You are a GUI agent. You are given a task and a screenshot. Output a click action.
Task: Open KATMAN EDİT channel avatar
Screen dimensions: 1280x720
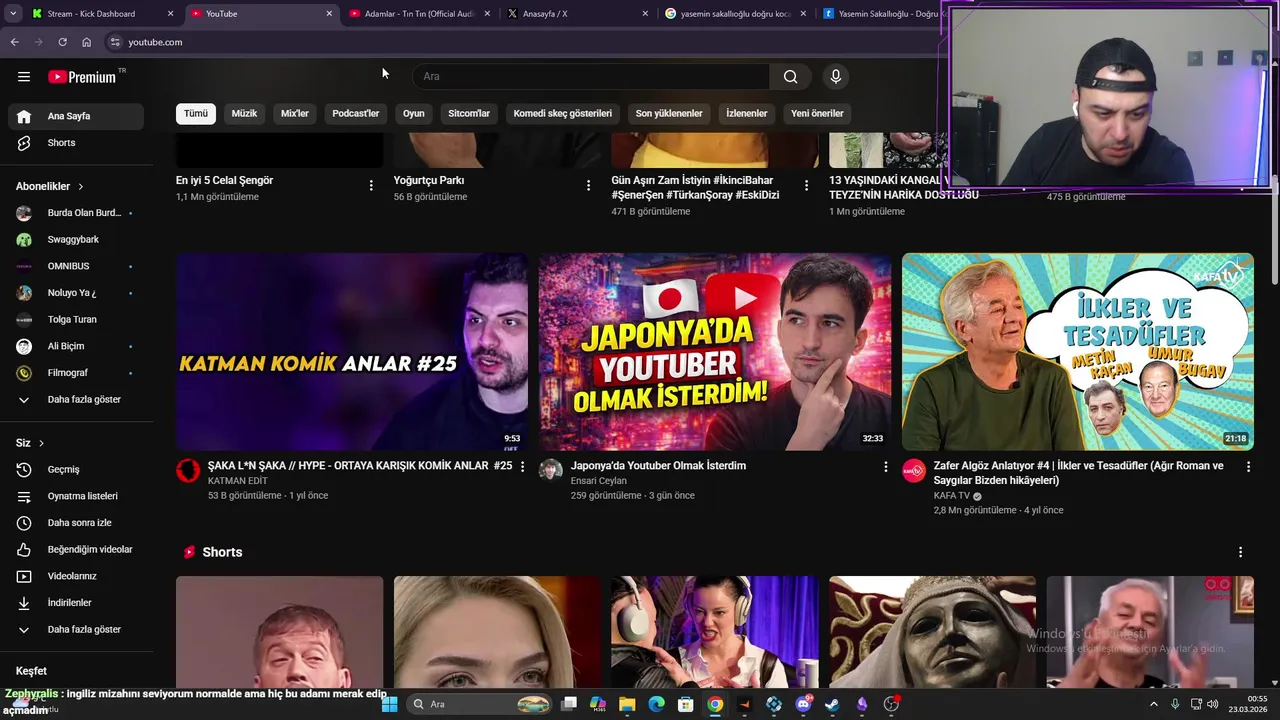click(x=188, y=471)
